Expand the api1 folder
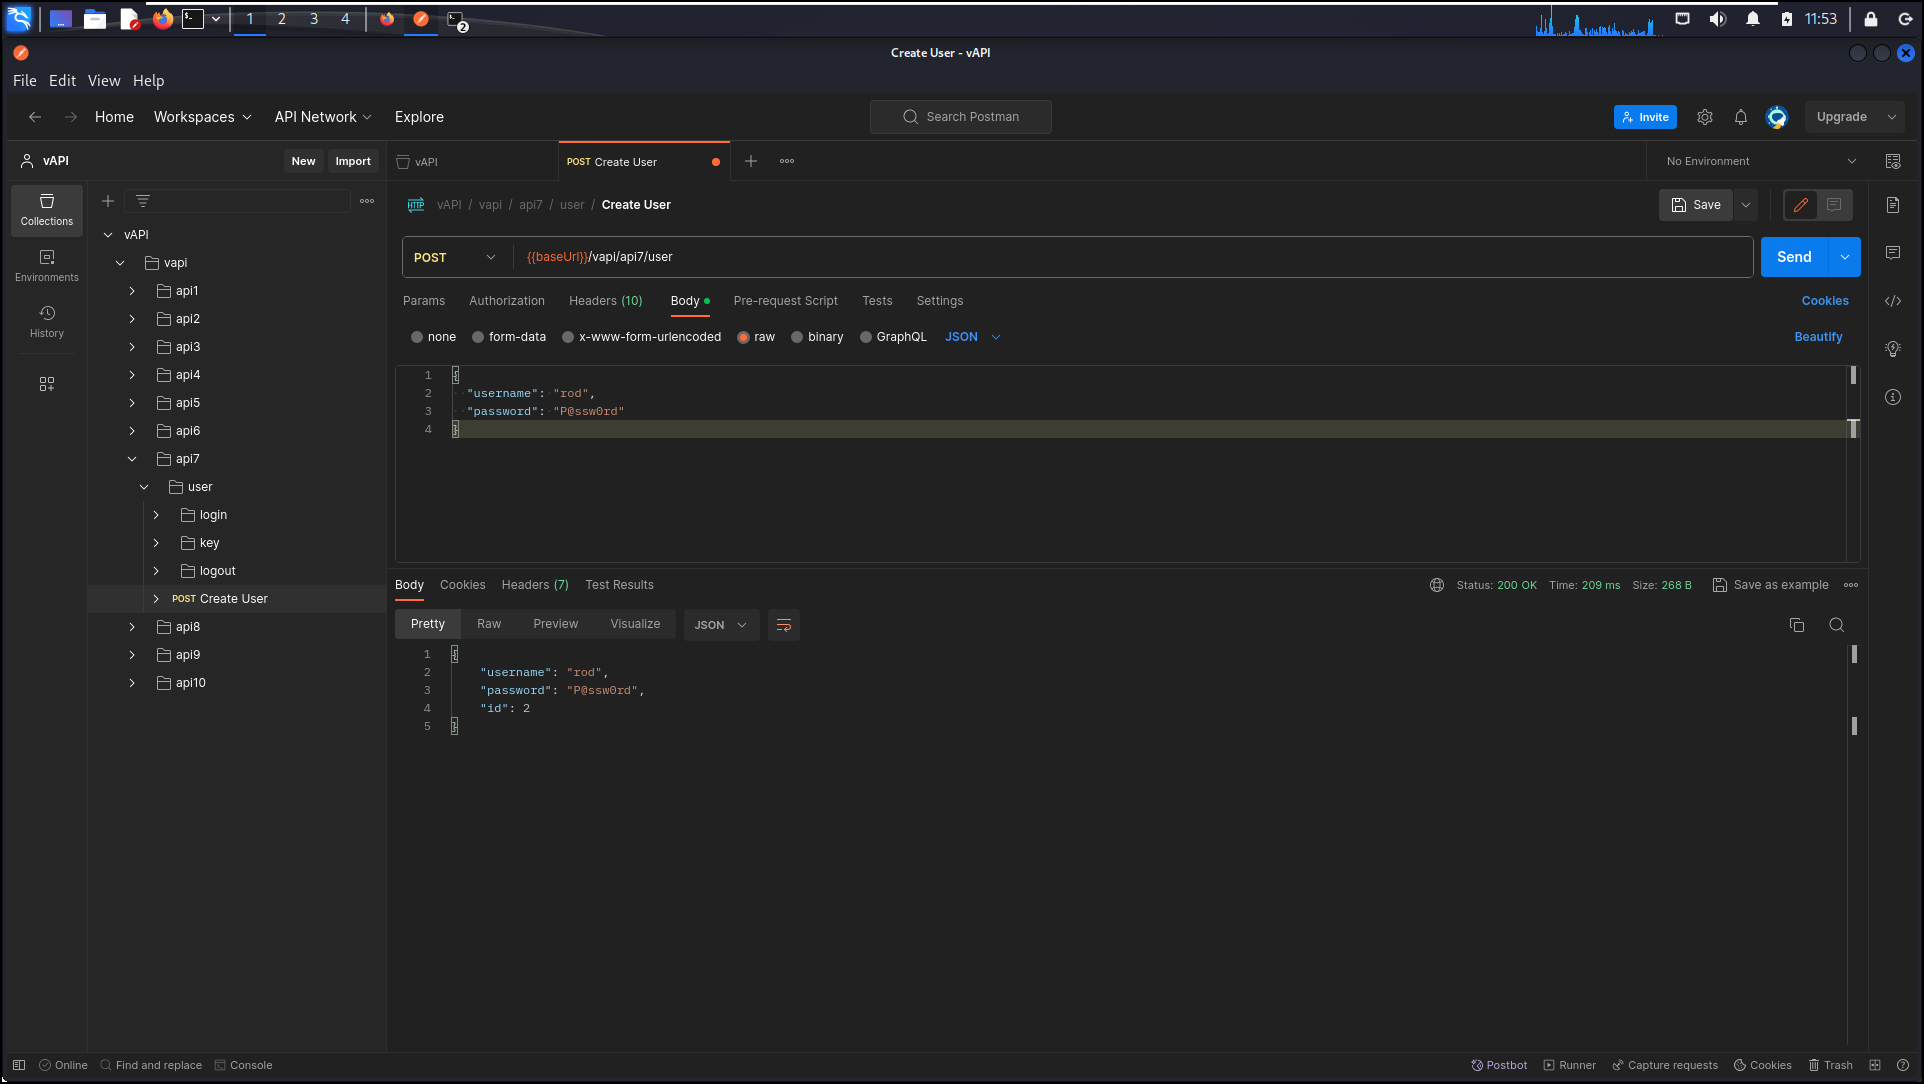This screenshot has height=1084, width=1924. (132, 291)
